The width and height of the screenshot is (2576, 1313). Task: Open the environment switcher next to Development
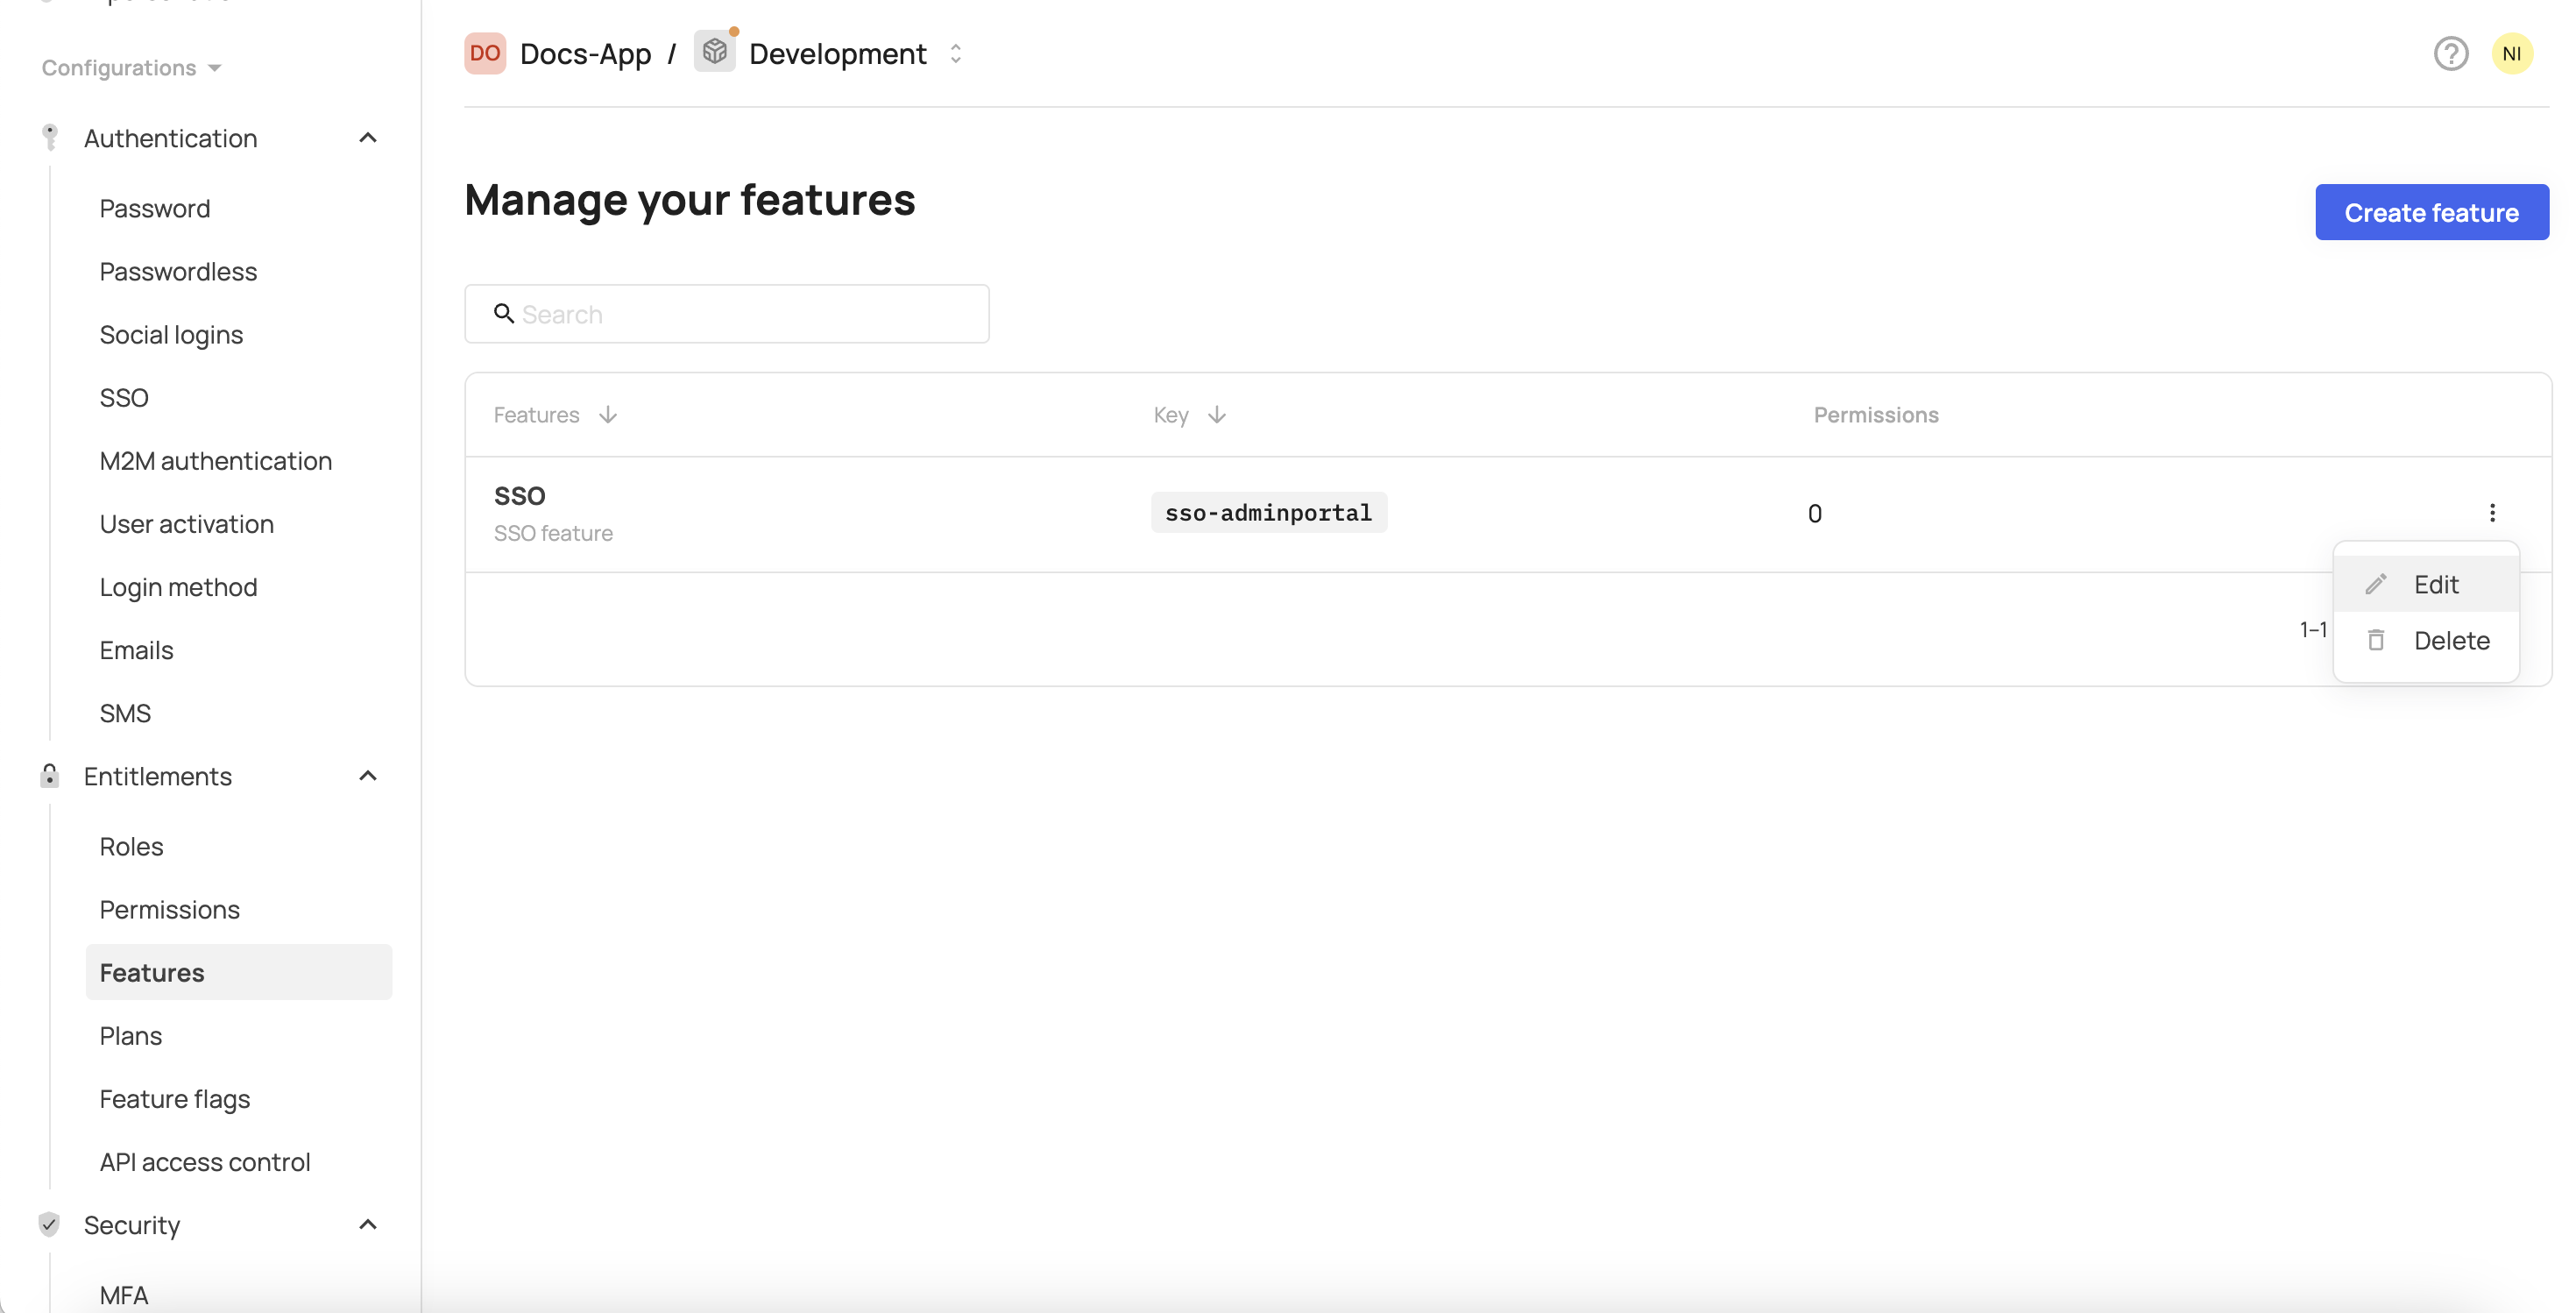click(956, 53)
